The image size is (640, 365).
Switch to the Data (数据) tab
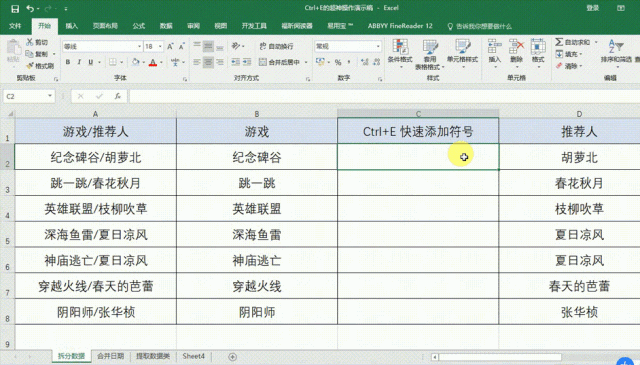click(166, 26)
